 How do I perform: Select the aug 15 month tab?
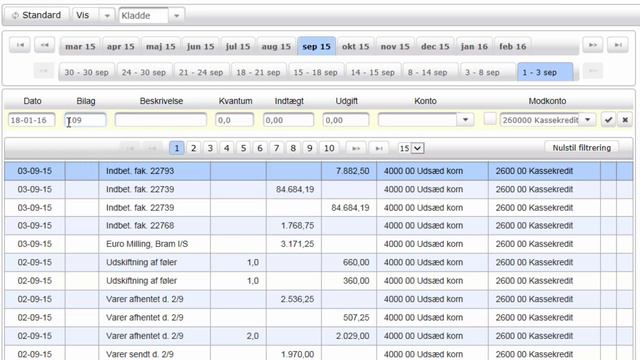point(276,46)
